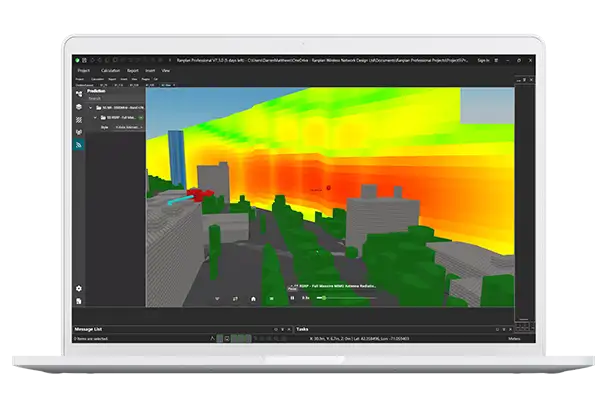Screen dimensions: 604x394
Task: Open the Report menu
Action: pos(133,70)
